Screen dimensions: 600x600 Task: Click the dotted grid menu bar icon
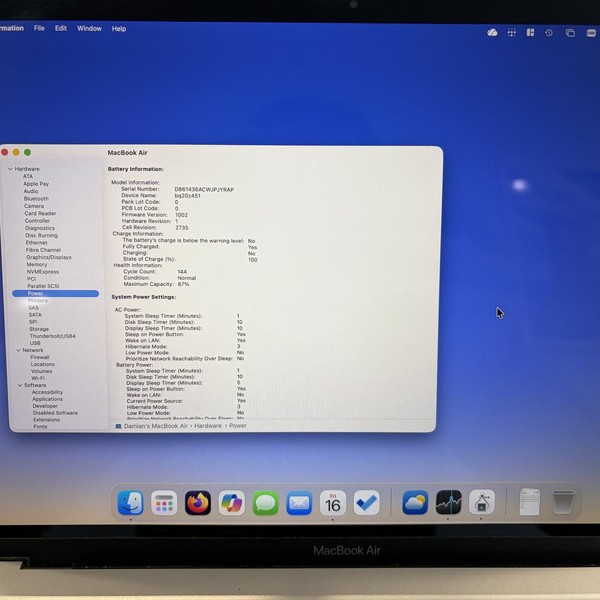(512, 33)
